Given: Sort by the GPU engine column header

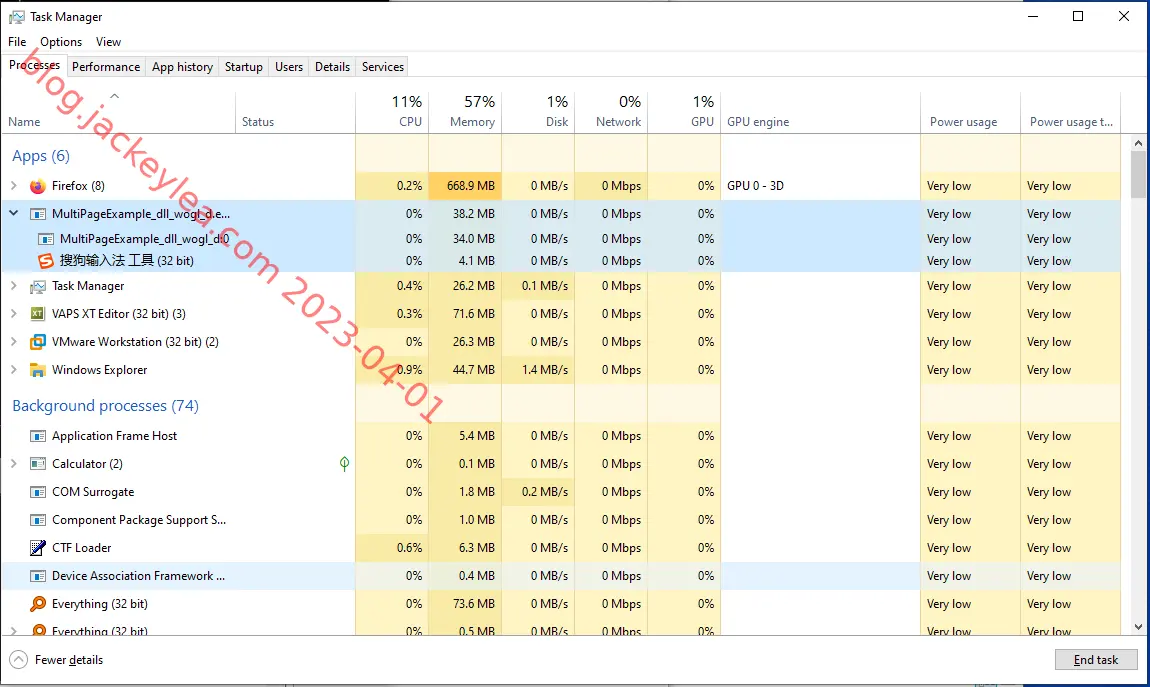Looking at the screenshot, I should coord(820,113).
